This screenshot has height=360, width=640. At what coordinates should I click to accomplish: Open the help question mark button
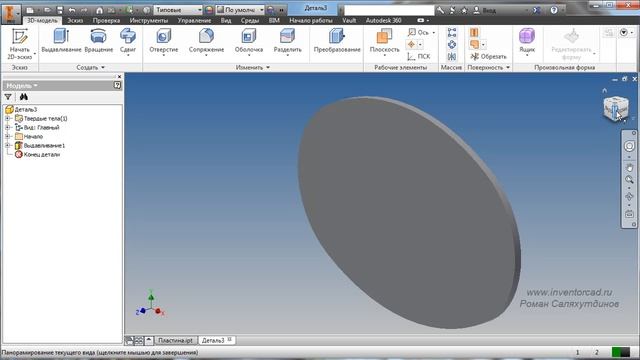point(554,10)
